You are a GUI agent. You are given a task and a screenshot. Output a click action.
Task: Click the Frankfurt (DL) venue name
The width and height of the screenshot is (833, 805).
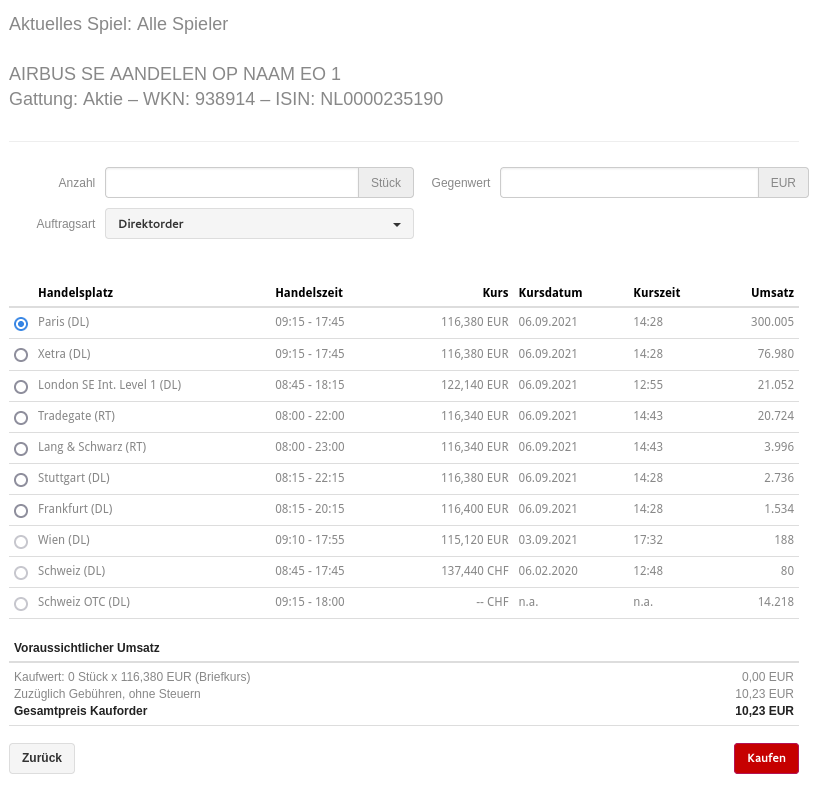(x=75, y=509)
